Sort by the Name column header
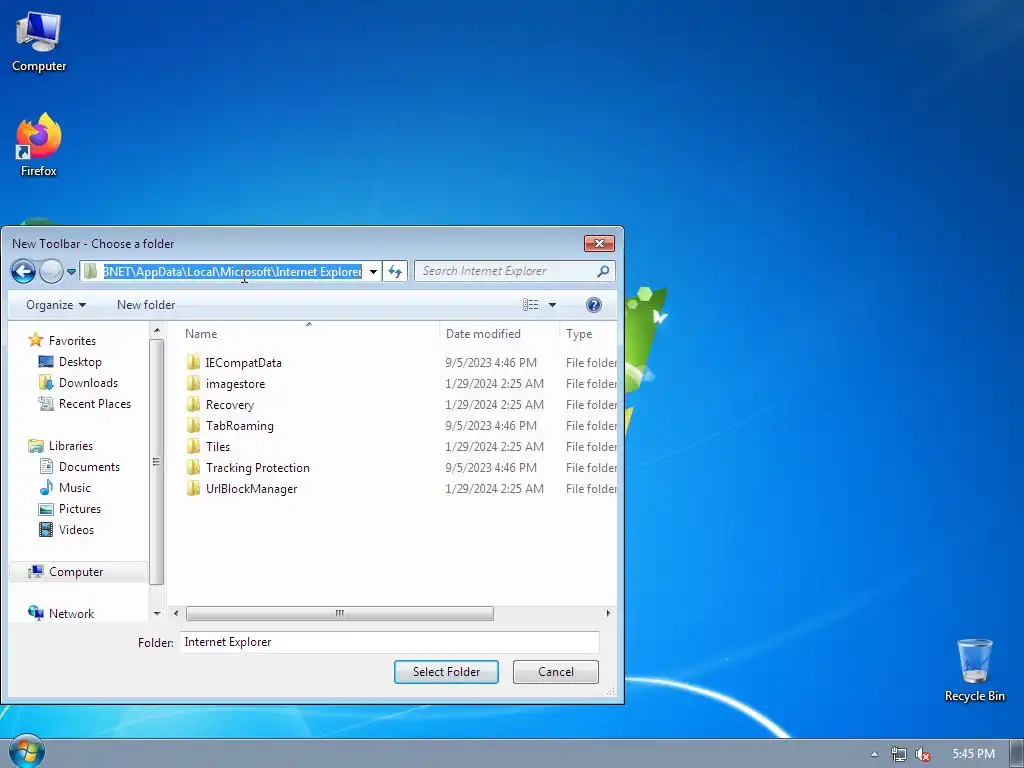This screenshot has height=768, width=1024. pos(308,334)
